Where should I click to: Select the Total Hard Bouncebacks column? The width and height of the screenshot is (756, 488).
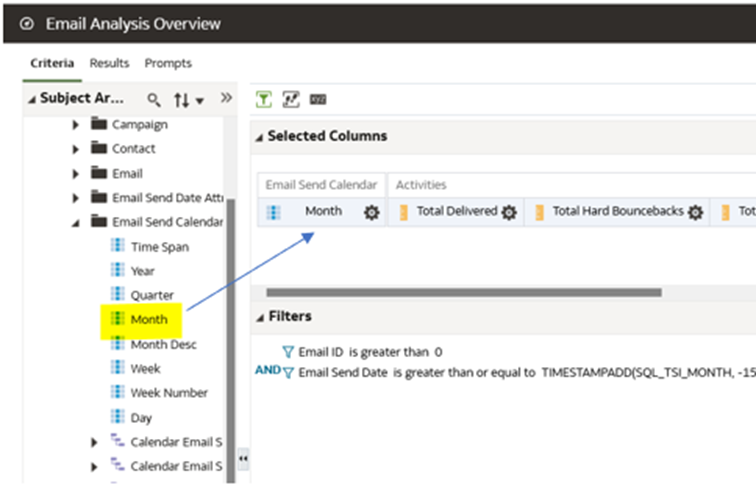coord(618,211)
